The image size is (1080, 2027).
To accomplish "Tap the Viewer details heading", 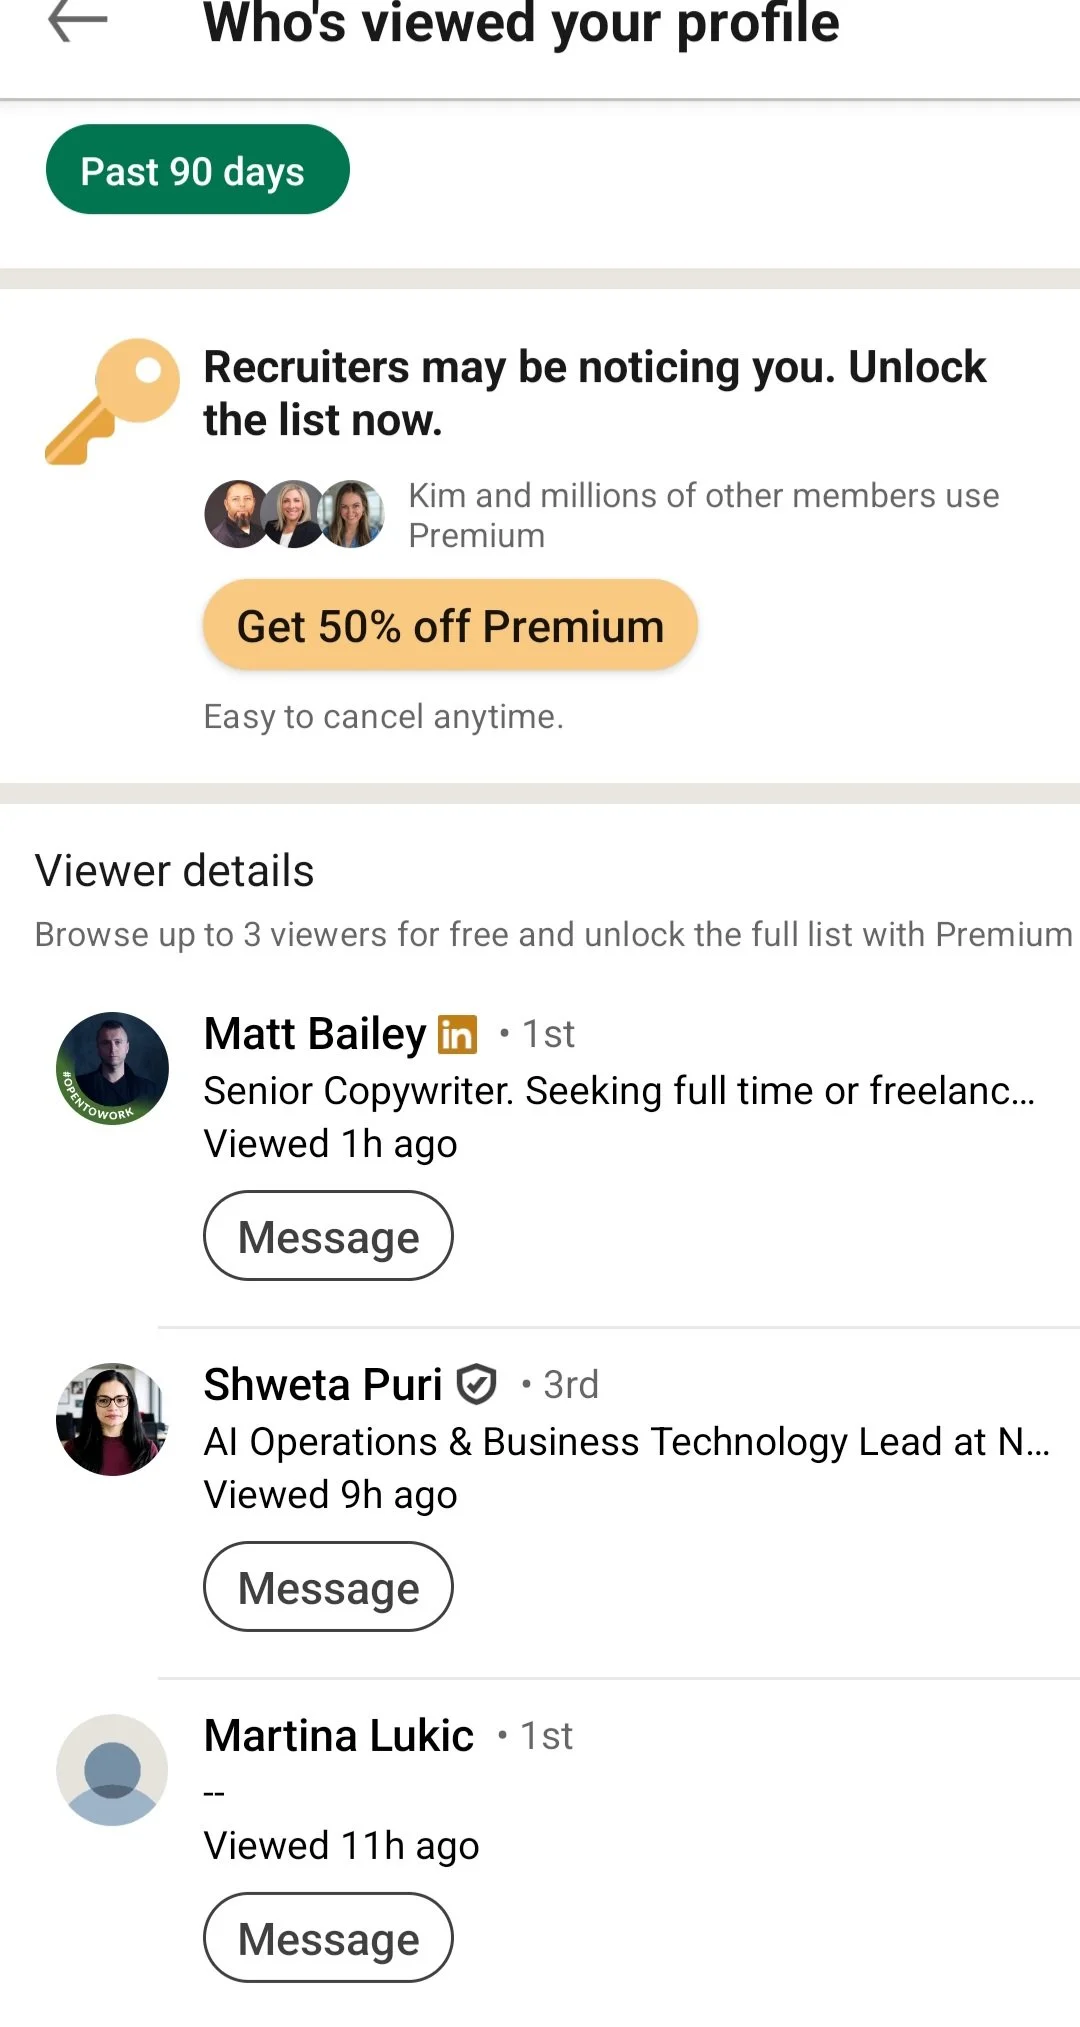I will (x=175, y=870).
